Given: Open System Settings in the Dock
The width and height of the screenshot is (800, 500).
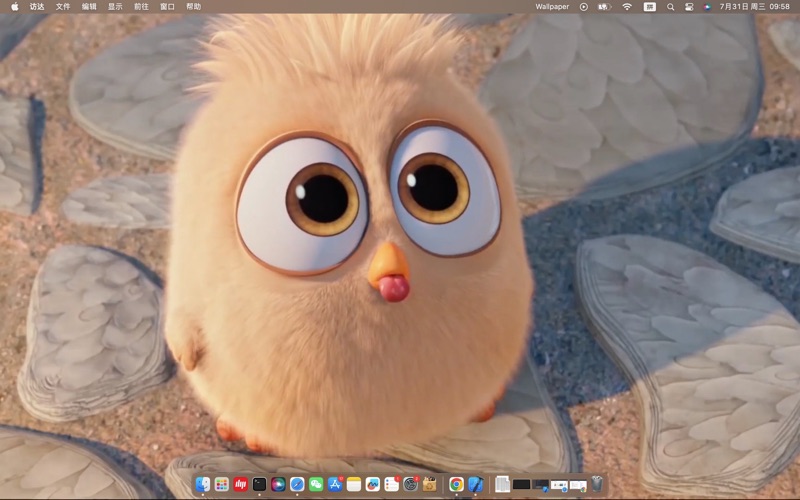Looking at the screenshot, I should (410, 484).
